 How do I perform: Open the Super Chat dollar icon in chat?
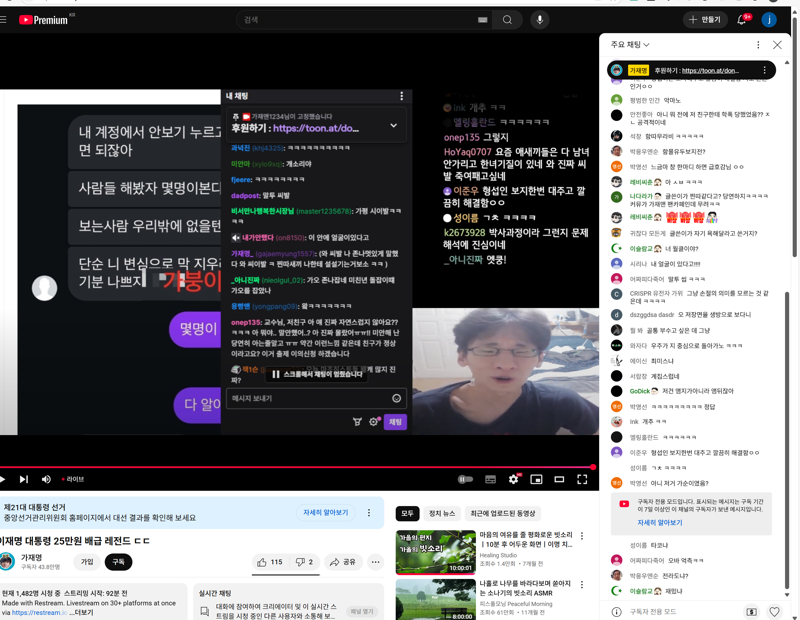click(x=752, y=611)
